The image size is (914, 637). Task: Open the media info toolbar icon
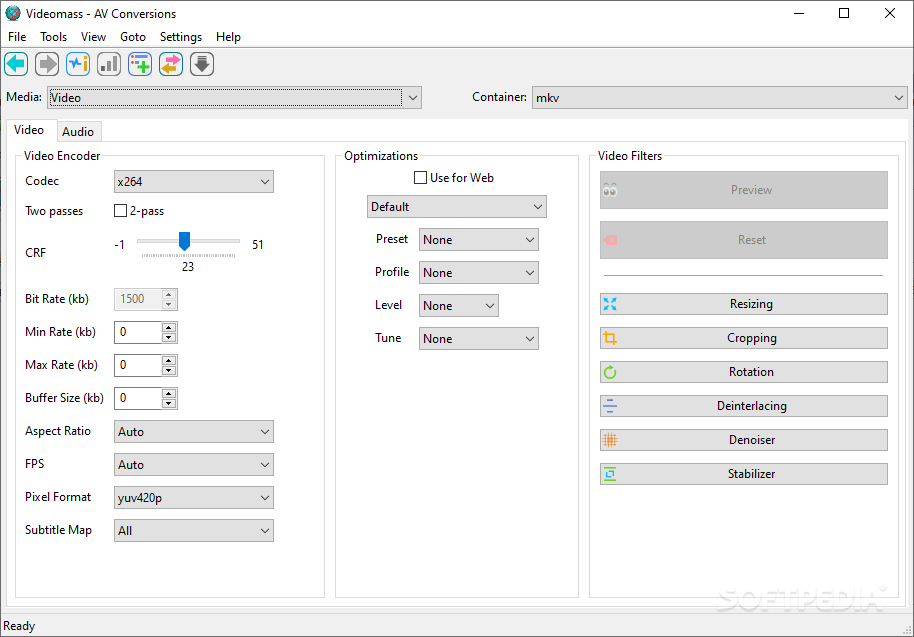pyautogui.click(x=78, y=64)
